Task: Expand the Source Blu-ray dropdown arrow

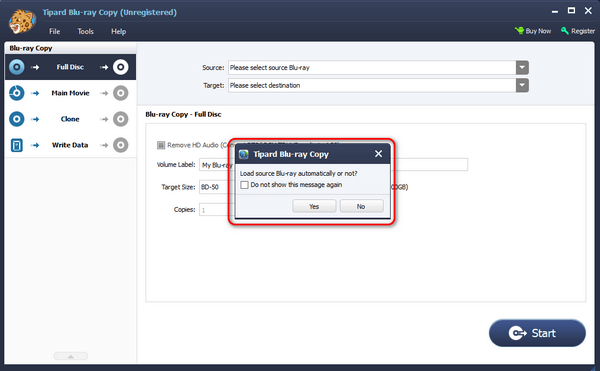Action: click(x=522, y=68)
